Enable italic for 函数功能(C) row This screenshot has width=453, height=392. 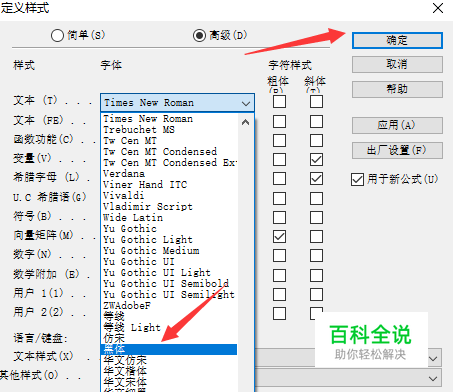pyautogui.click(x=316, y=140)
